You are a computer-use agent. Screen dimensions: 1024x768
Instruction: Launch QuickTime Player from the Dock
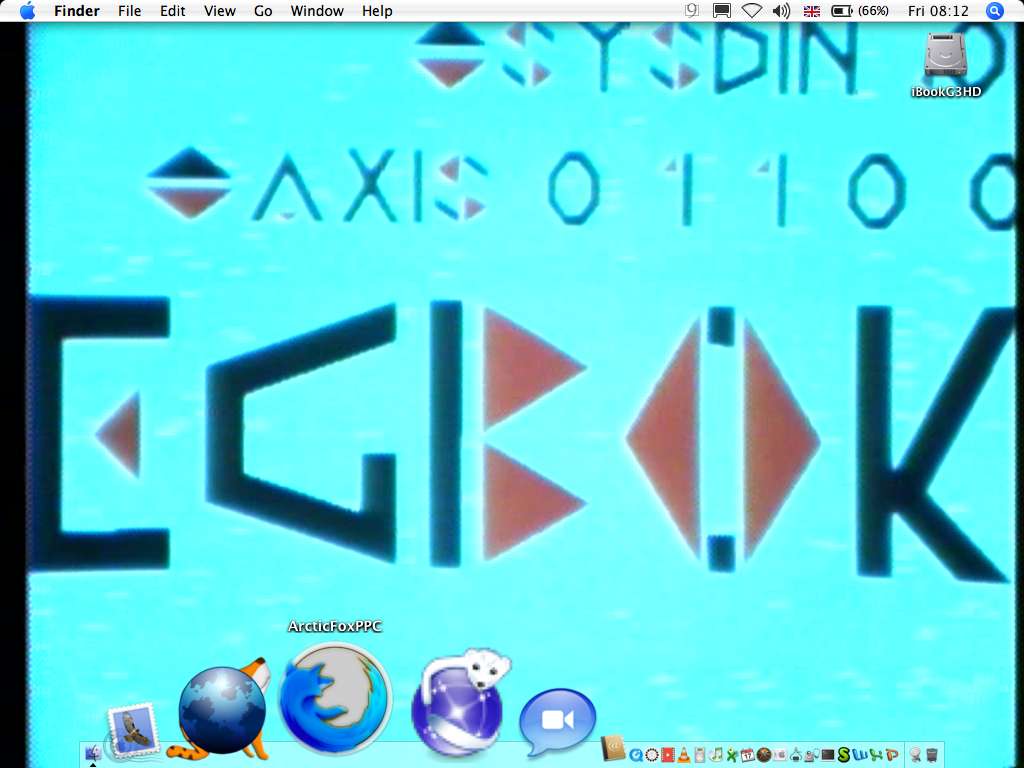point(636,755)
